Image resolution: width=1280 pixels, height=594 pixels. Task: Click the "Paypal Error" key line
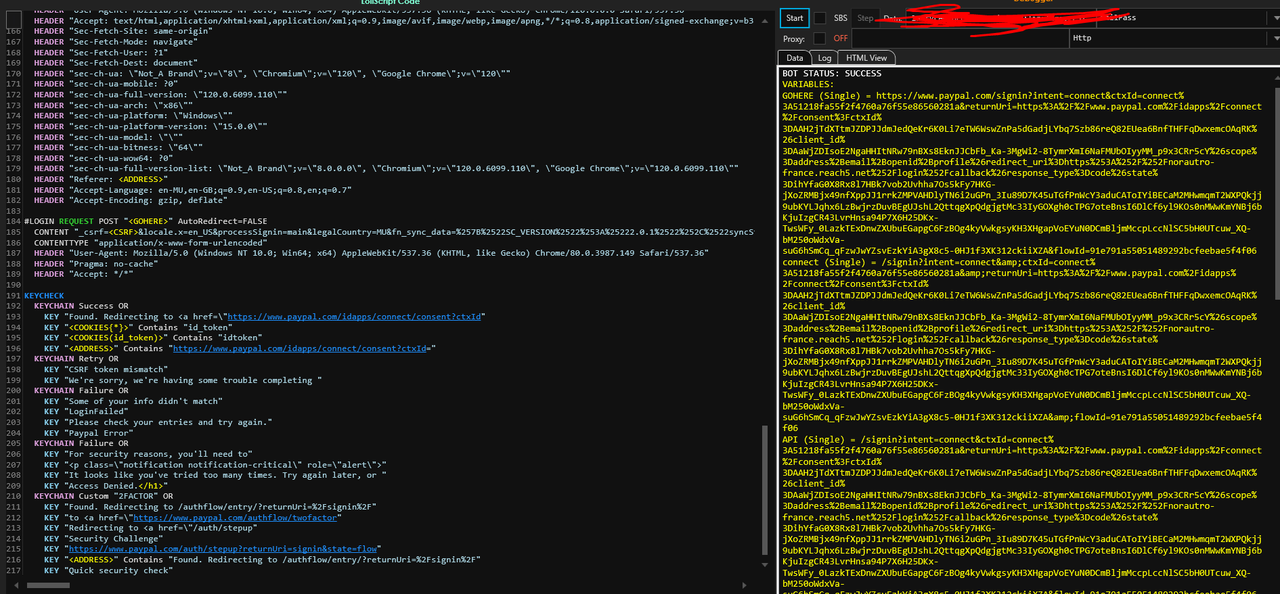[89, 433]
